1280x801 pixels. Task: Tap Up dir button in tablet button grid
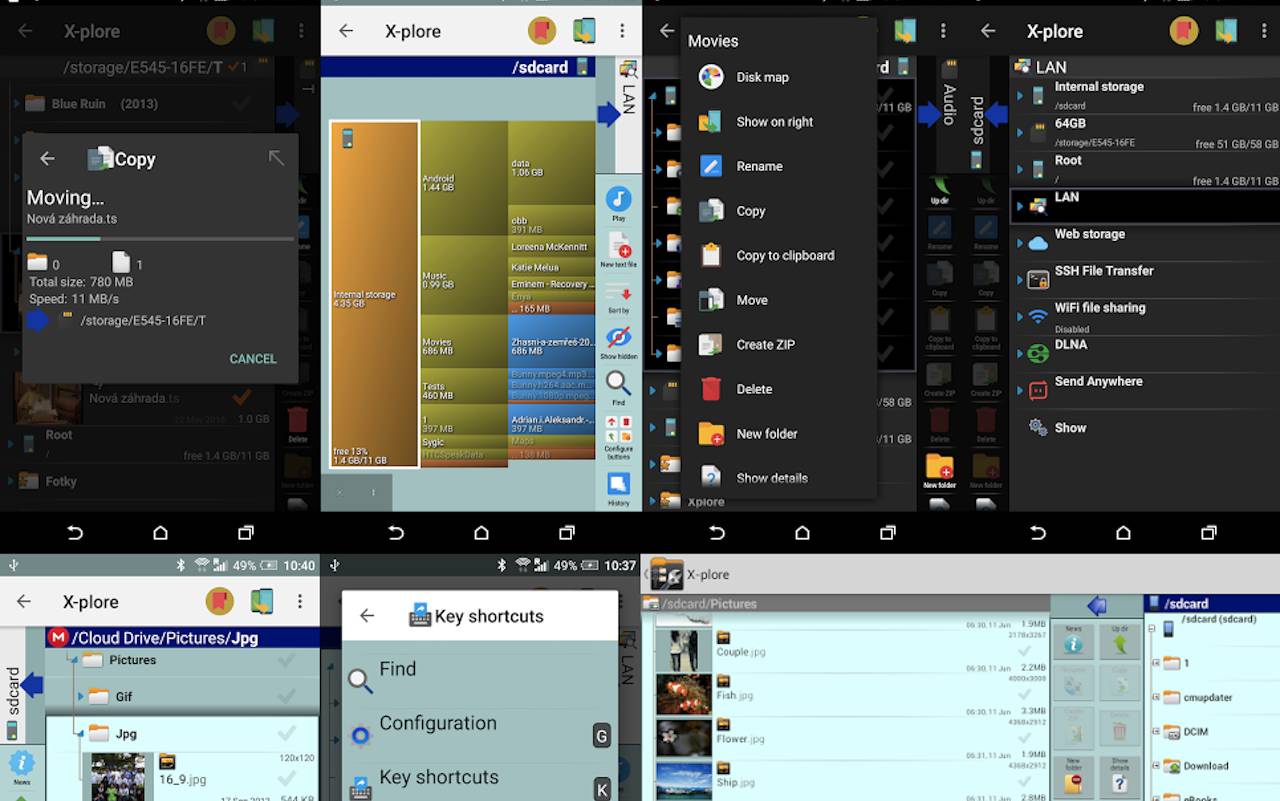coord(1120,641)
